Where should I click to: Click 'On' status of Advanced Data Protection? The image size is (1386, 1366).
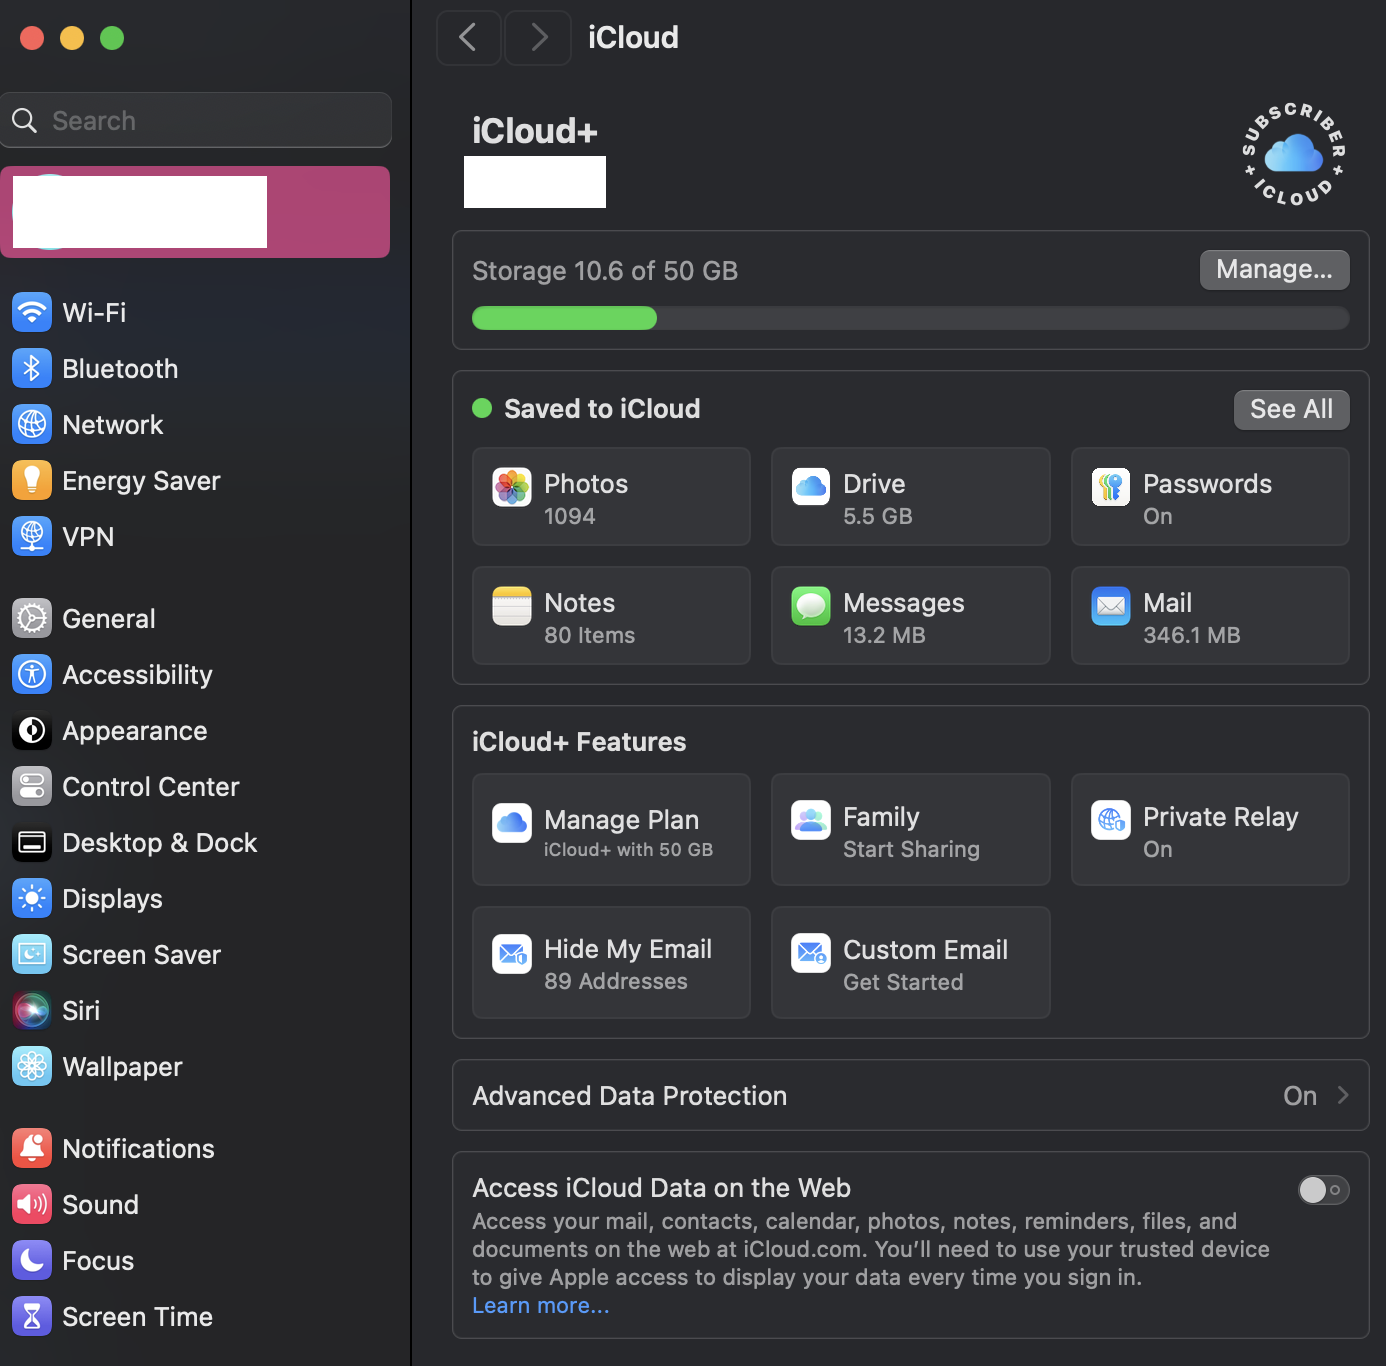[x=1300, y=1096]
